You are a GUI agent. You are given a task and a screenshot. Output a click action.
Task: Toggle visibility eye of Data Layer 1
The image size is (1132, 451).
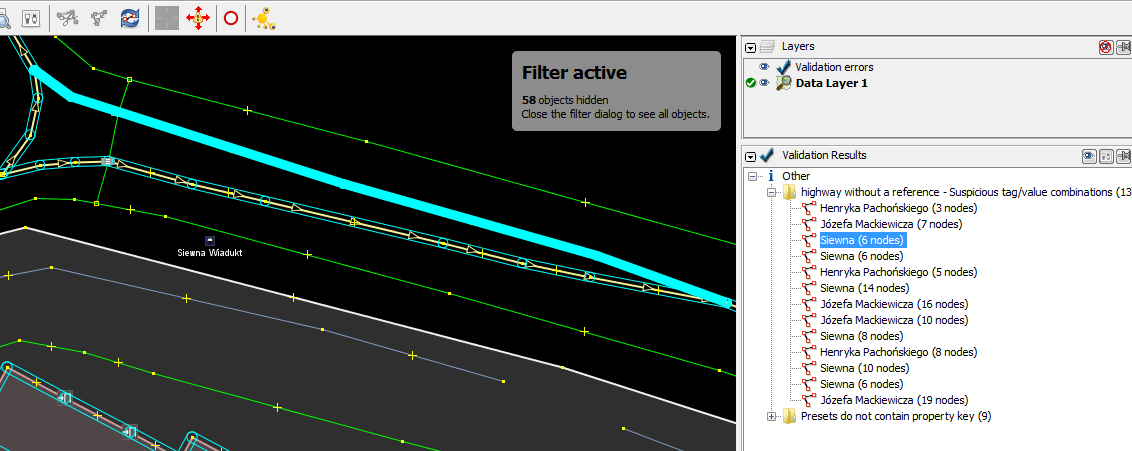click(x=765, y=83)
